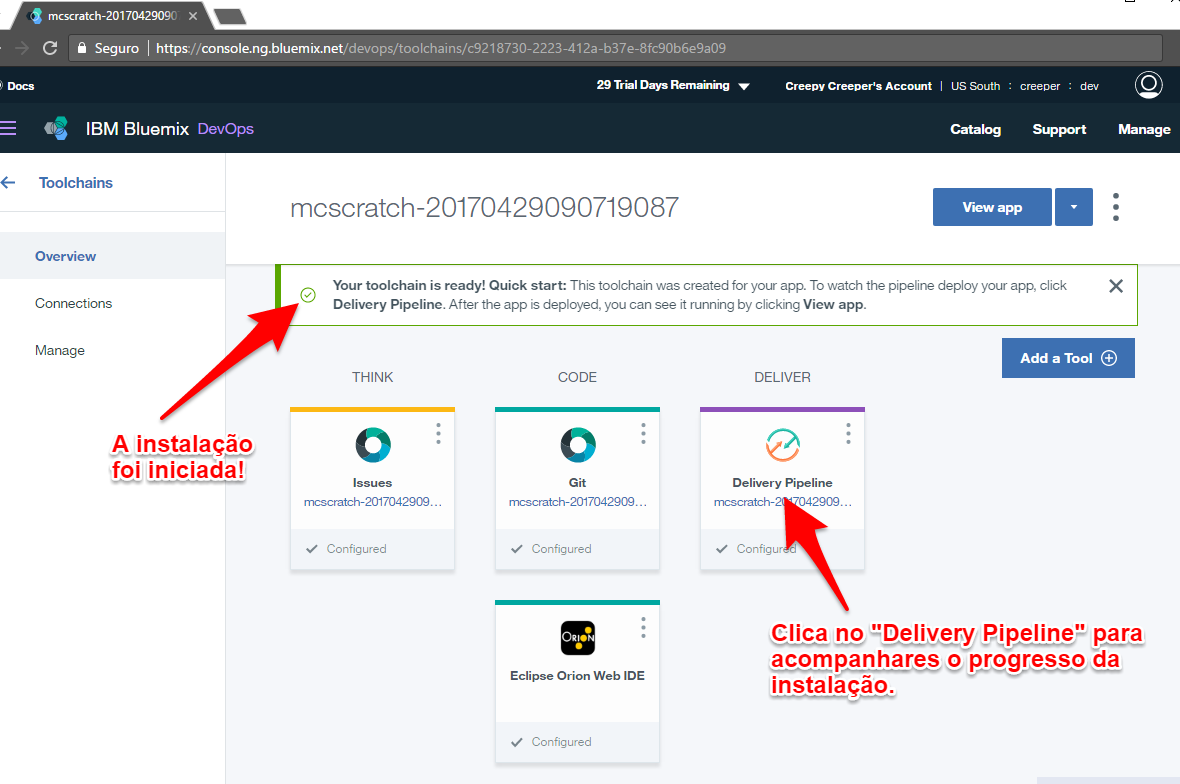Click the Eclipse Orion Web IDE icon

(x=577, y=638)
